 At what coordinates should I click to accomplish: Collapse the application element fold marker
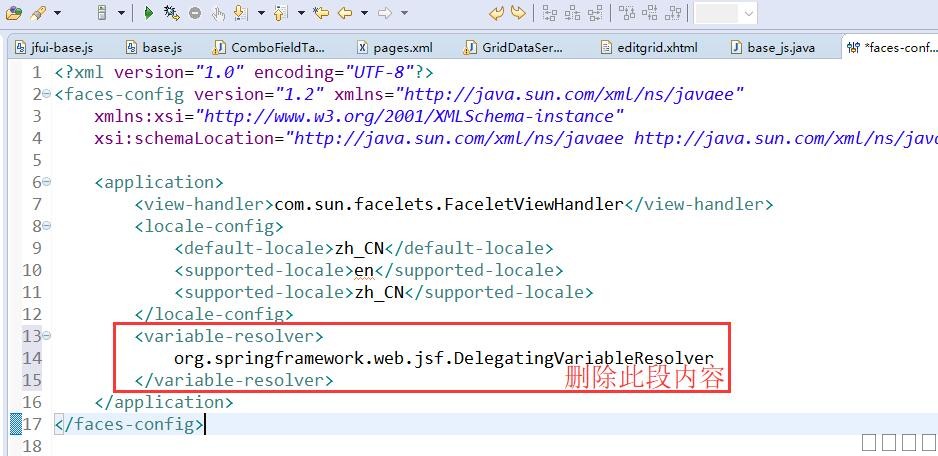(47, 182)
